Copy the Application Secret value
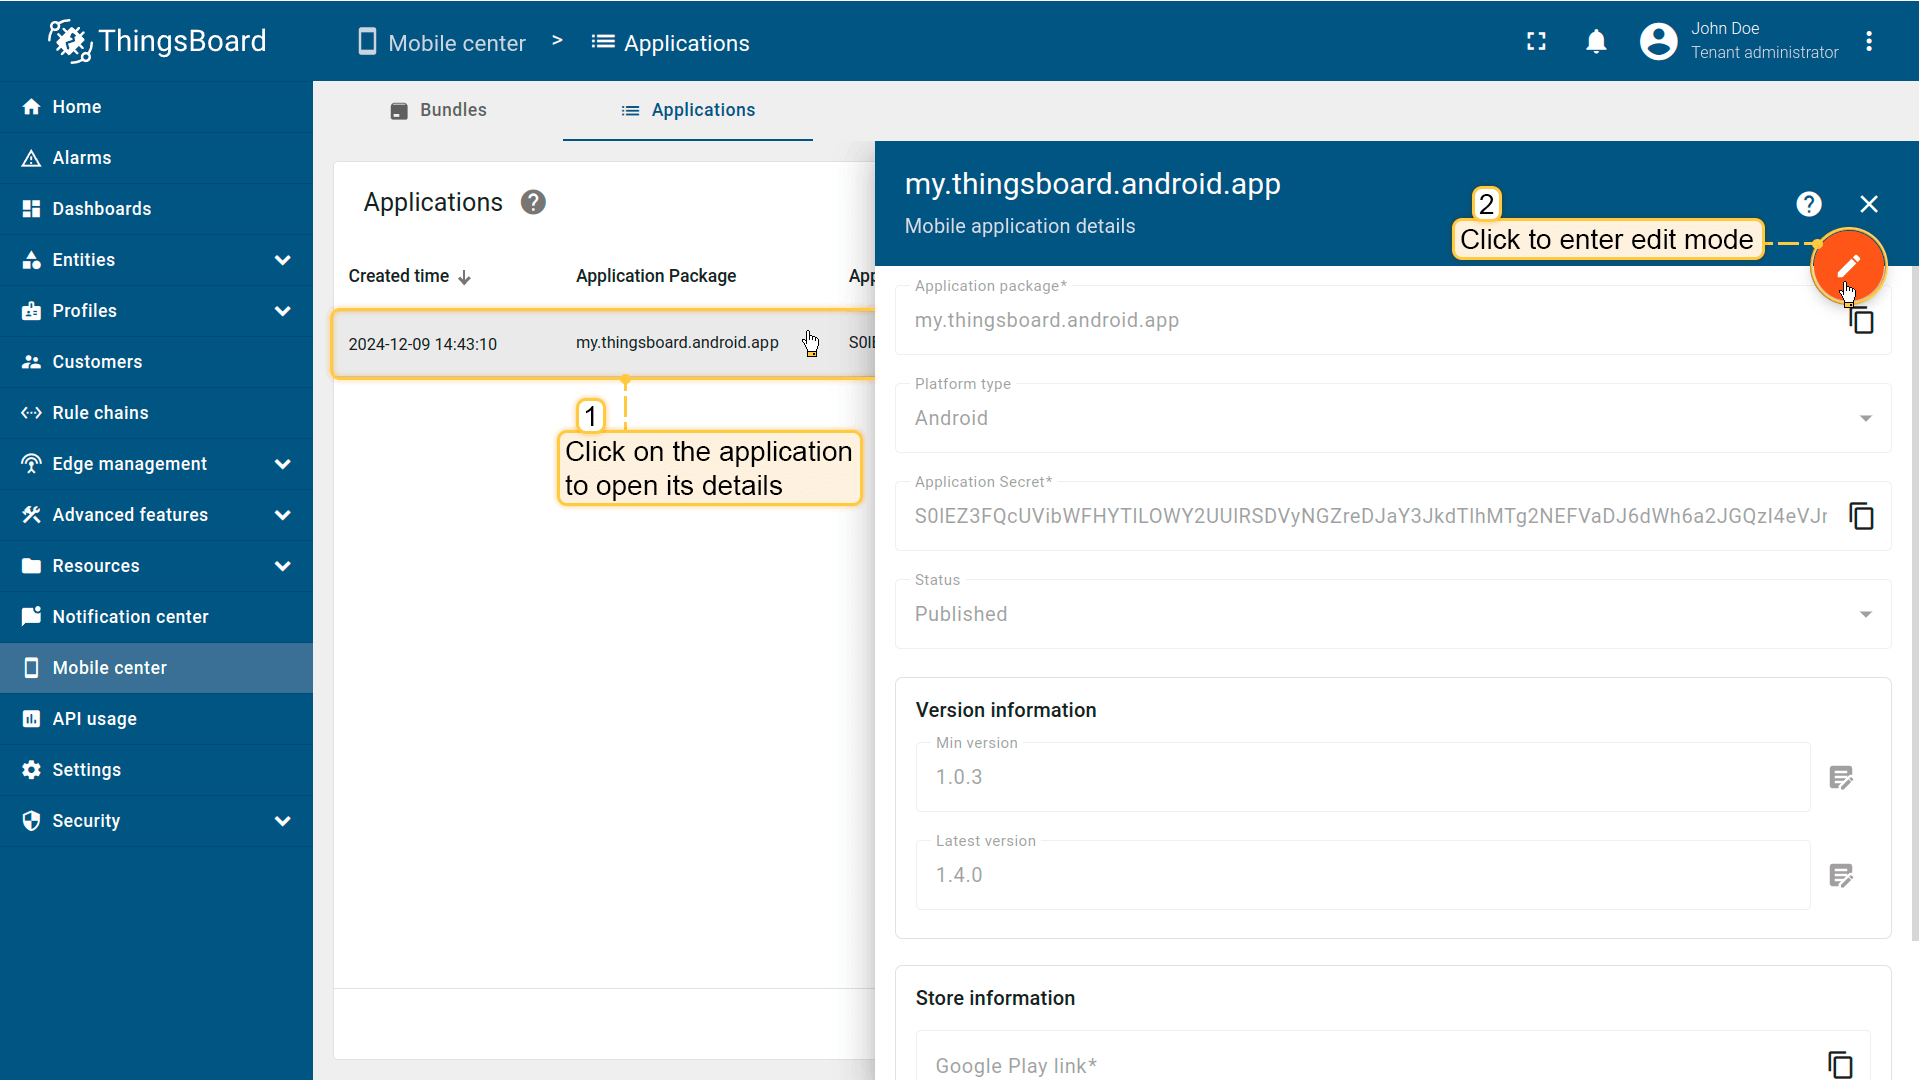Image resolution: width=1920 pixels, height=1080 pixels. click(1861, 516)
